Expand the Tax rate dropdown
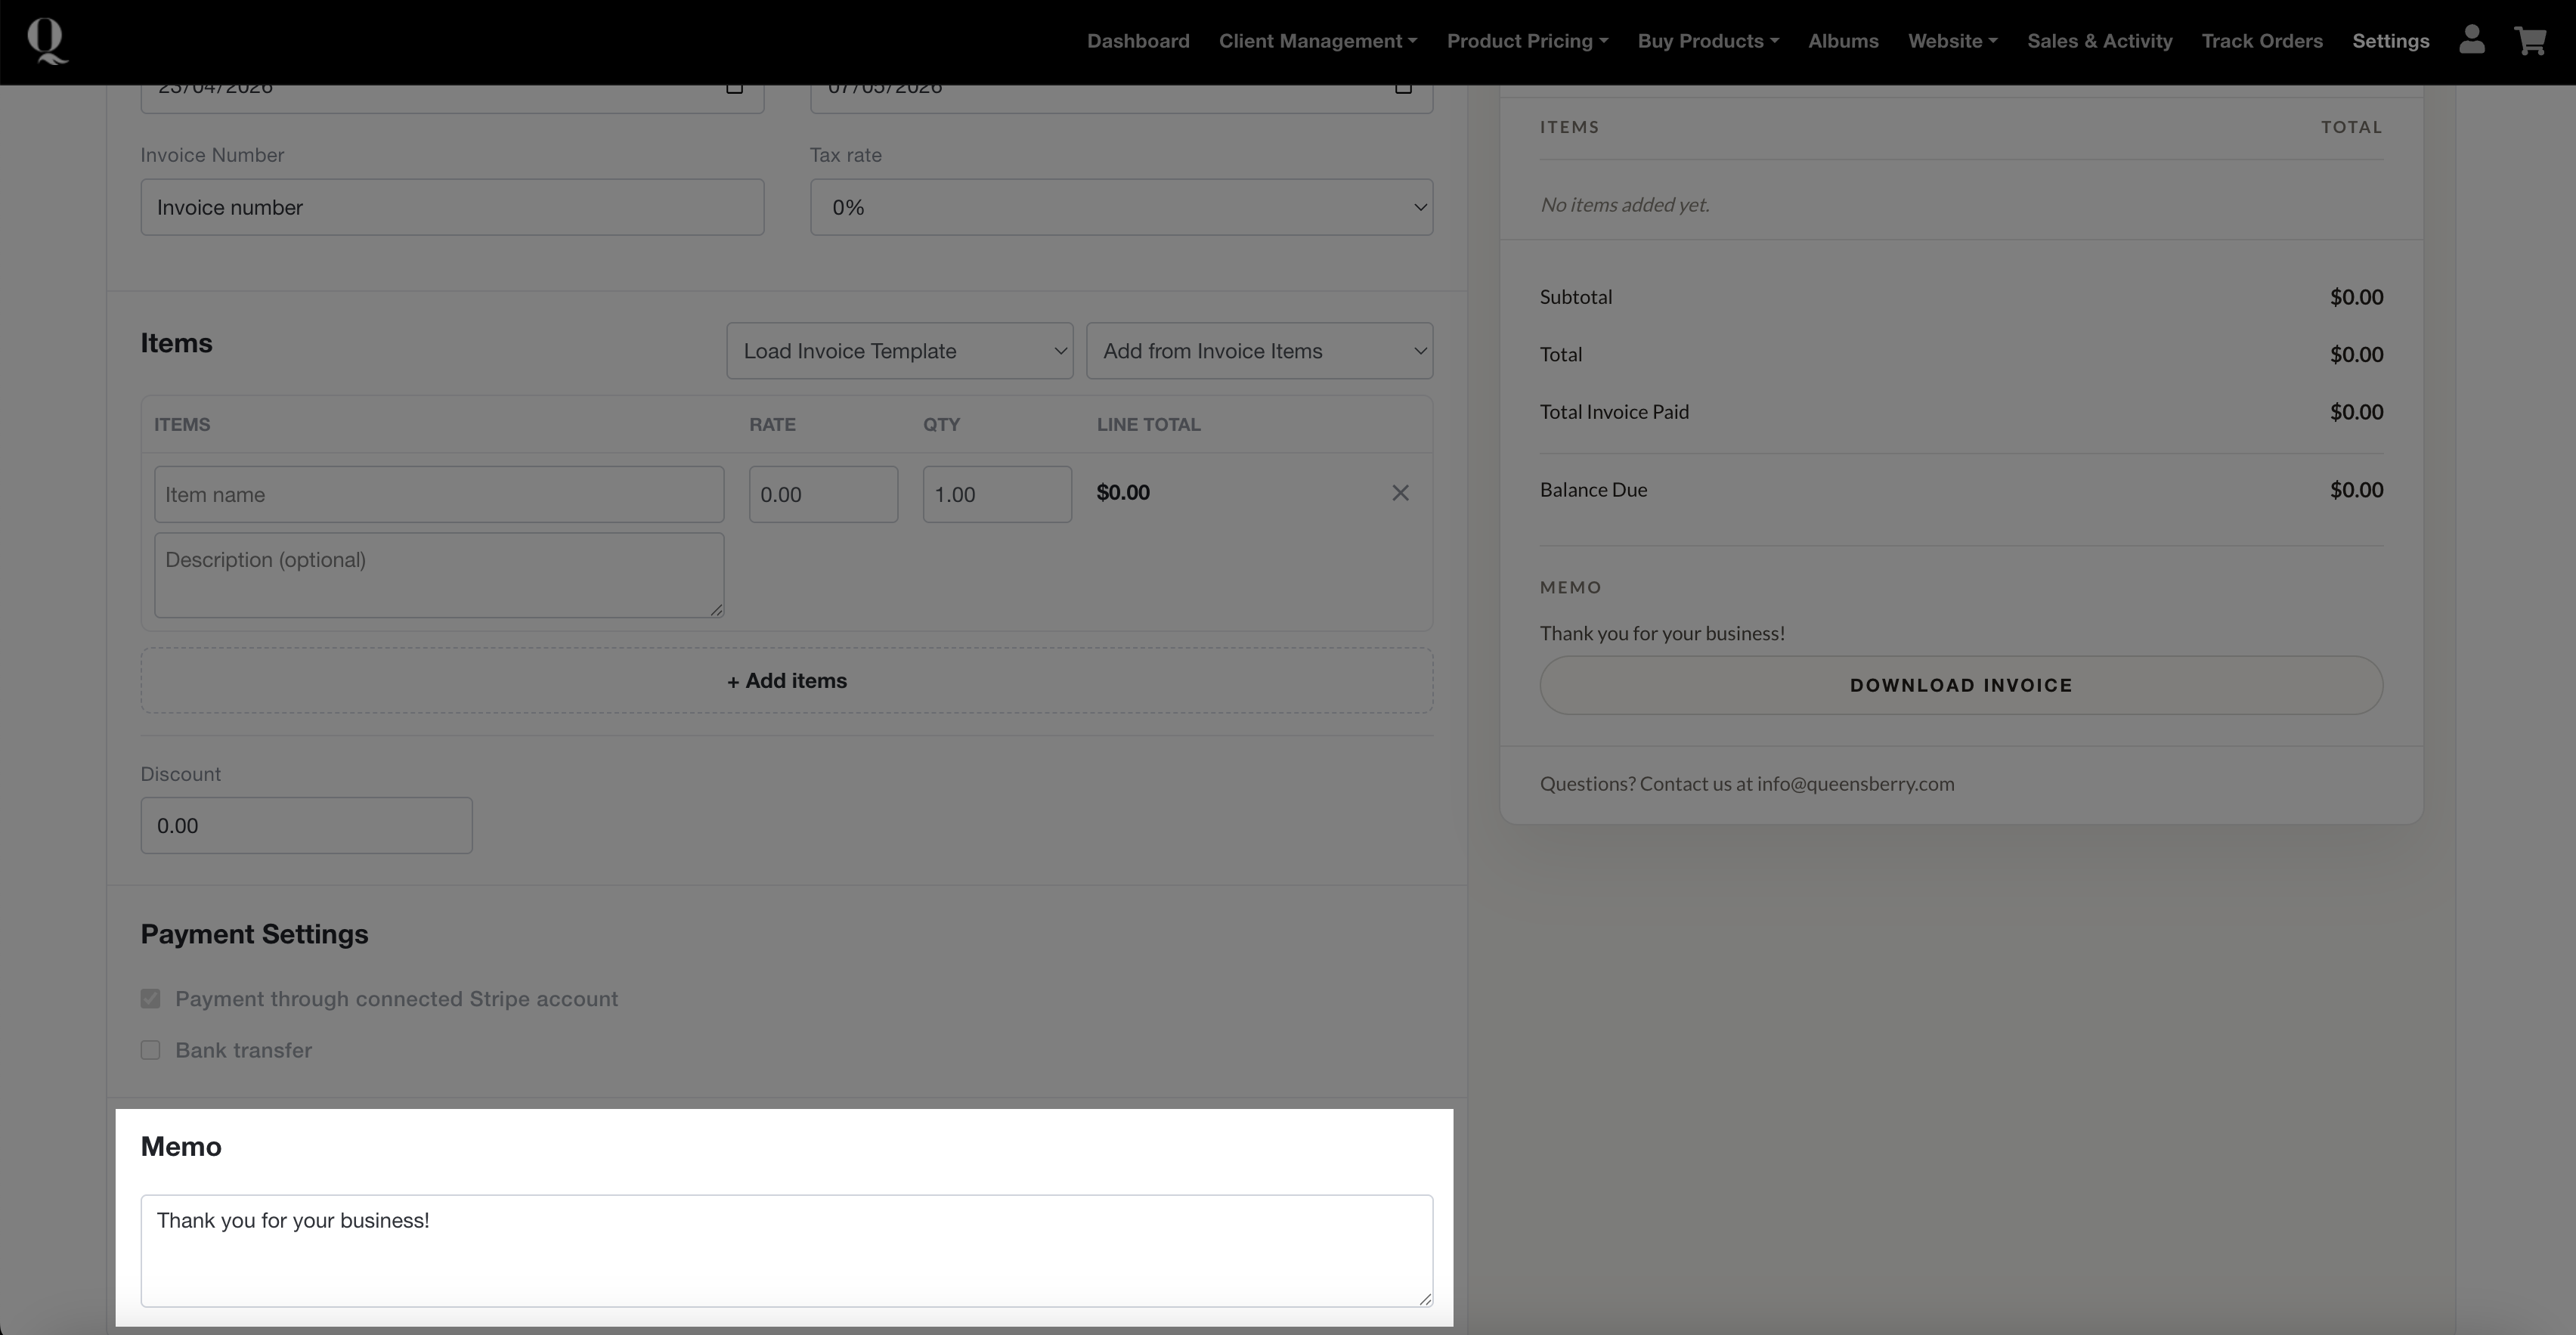 pyautogui.click(x=1121, y=208)
